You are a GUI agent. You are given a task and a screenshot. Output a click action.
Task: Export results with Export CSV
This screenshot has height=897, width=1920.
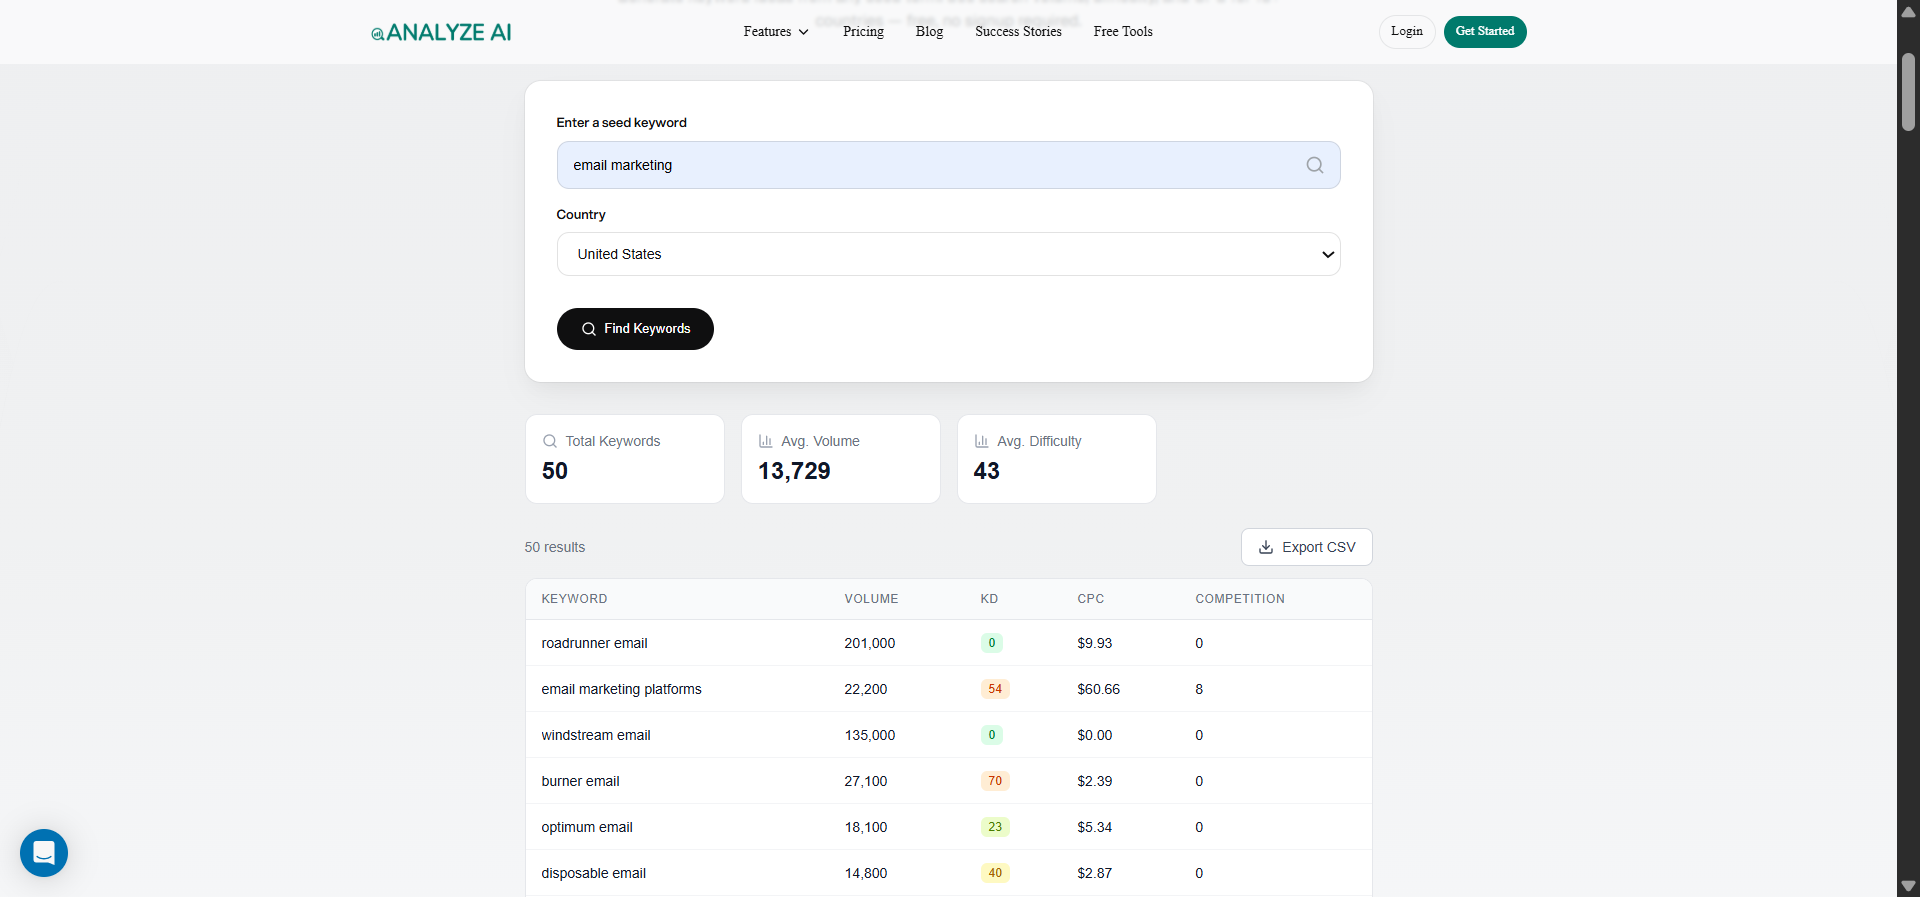coord(1307,547)
